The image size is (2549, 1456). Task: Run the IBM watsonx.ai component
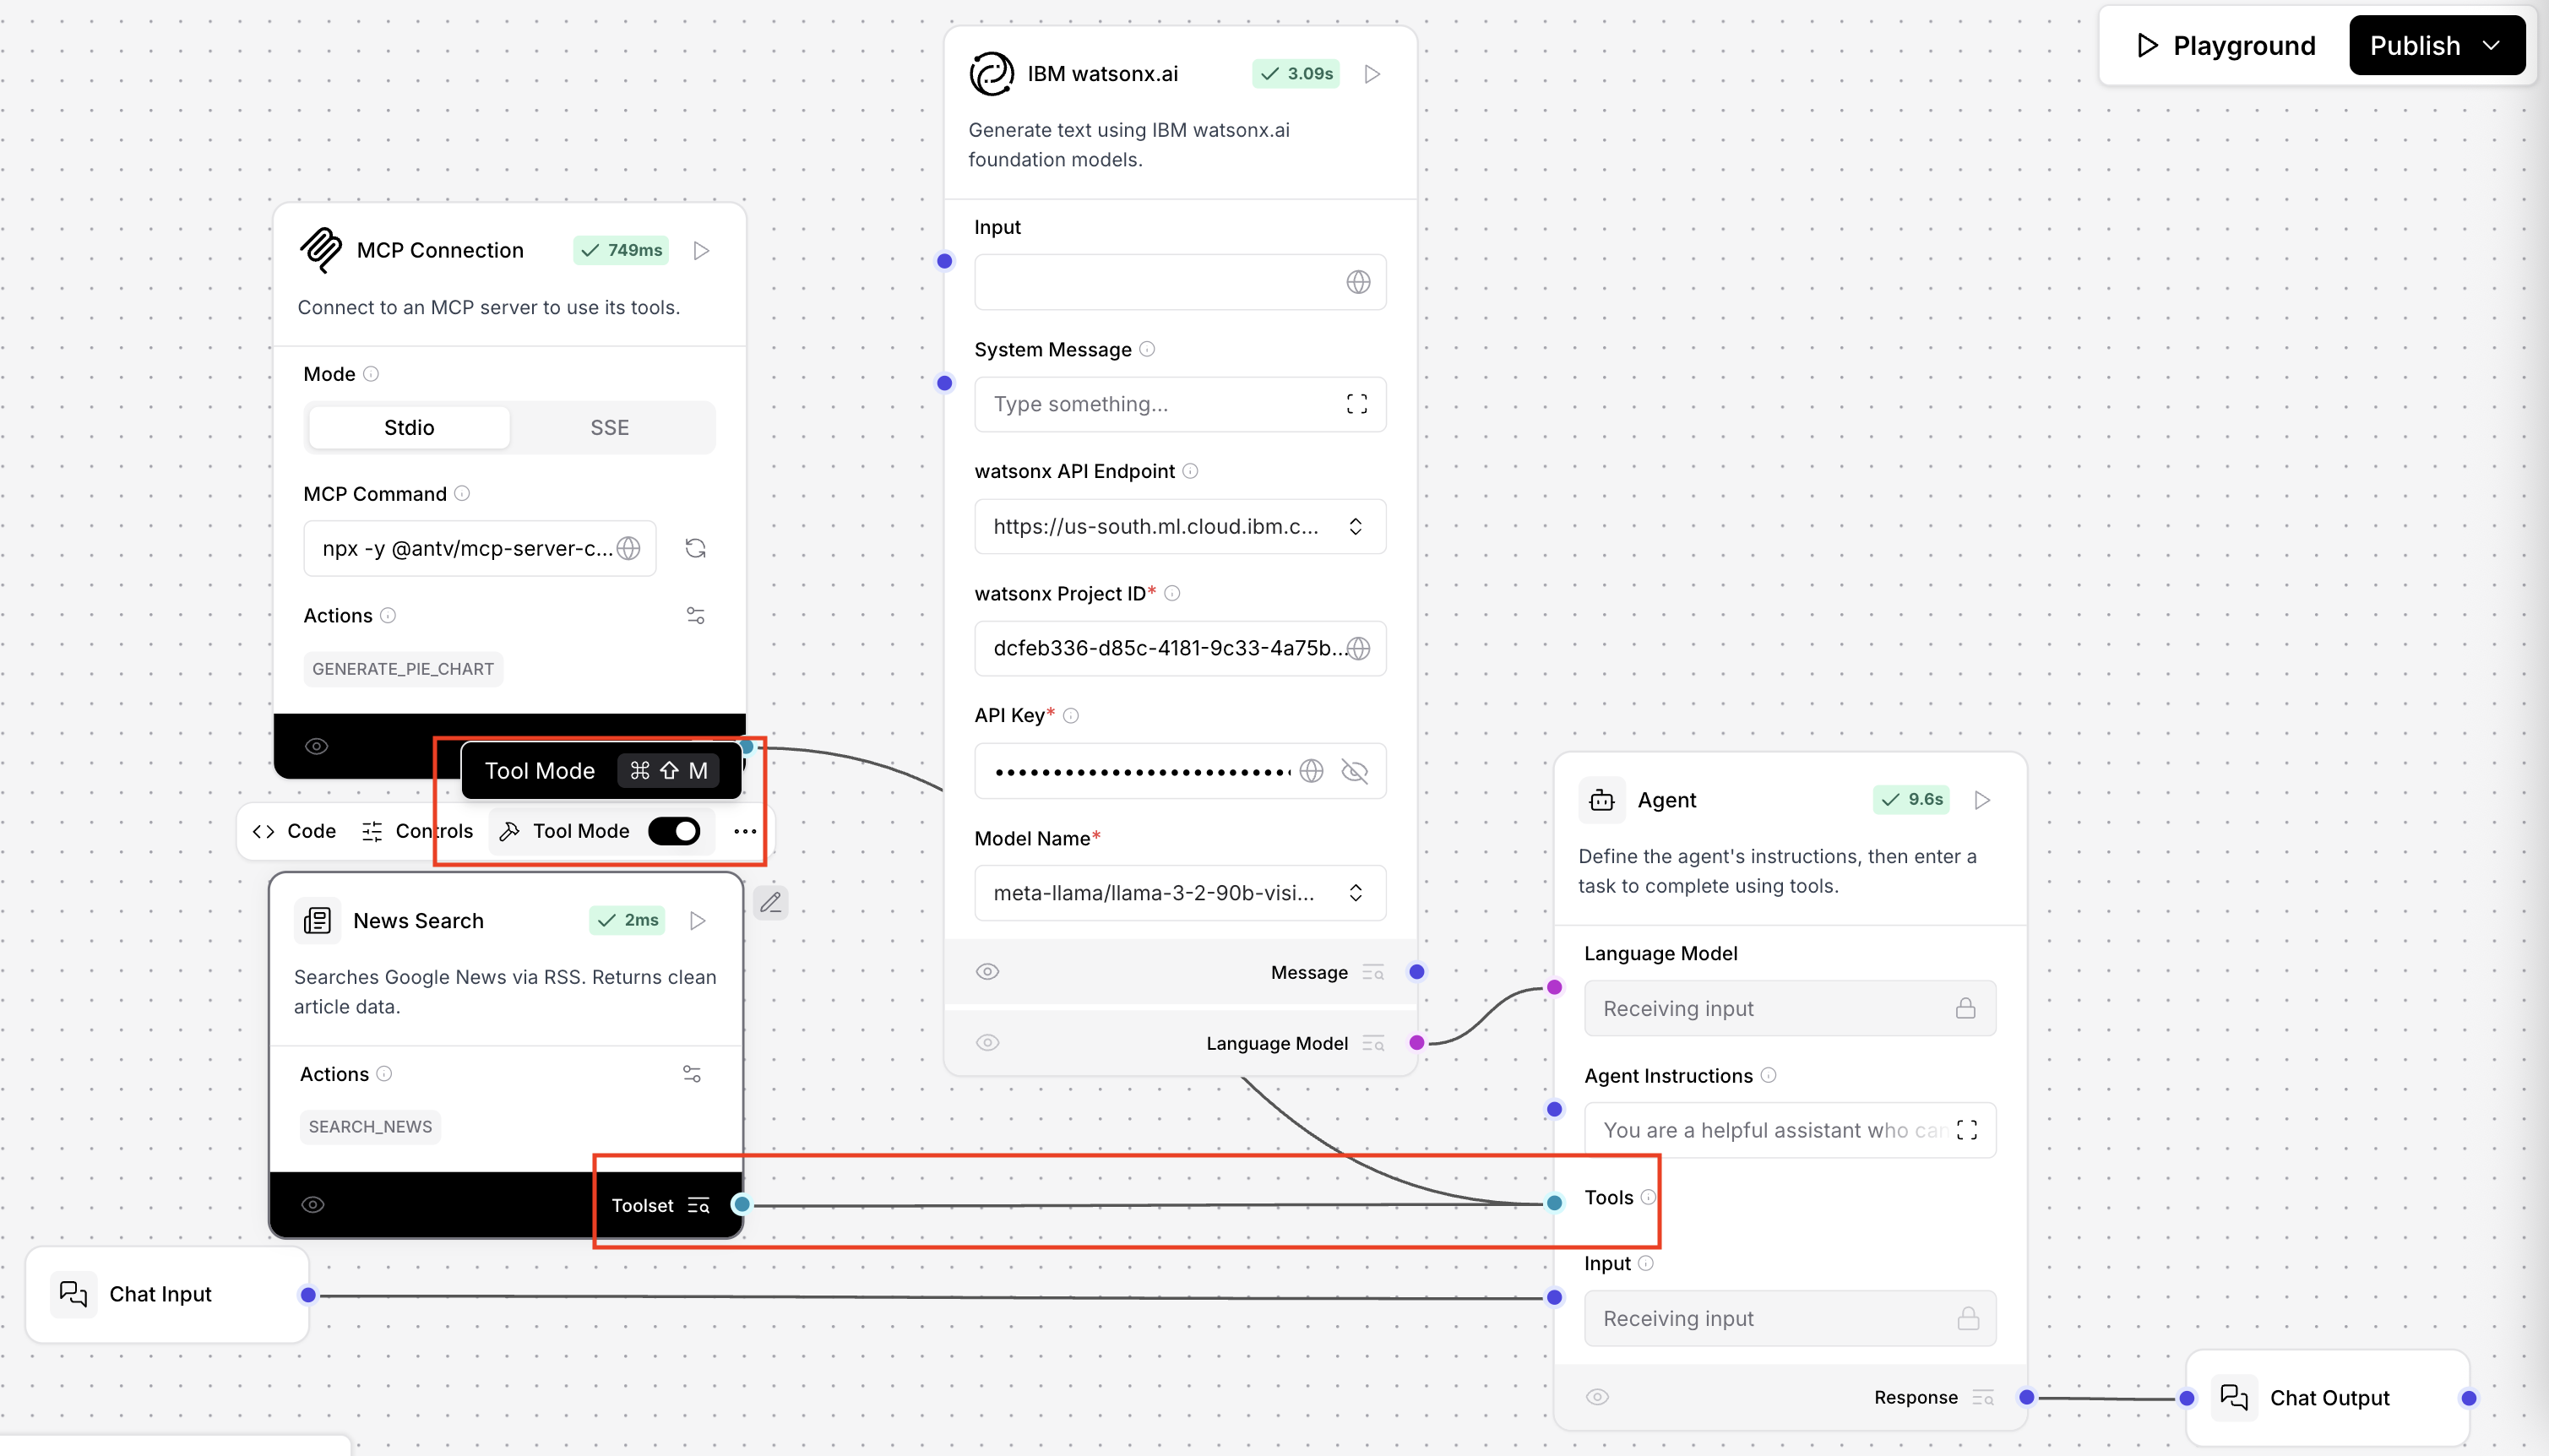click(x=1373, y=74)
